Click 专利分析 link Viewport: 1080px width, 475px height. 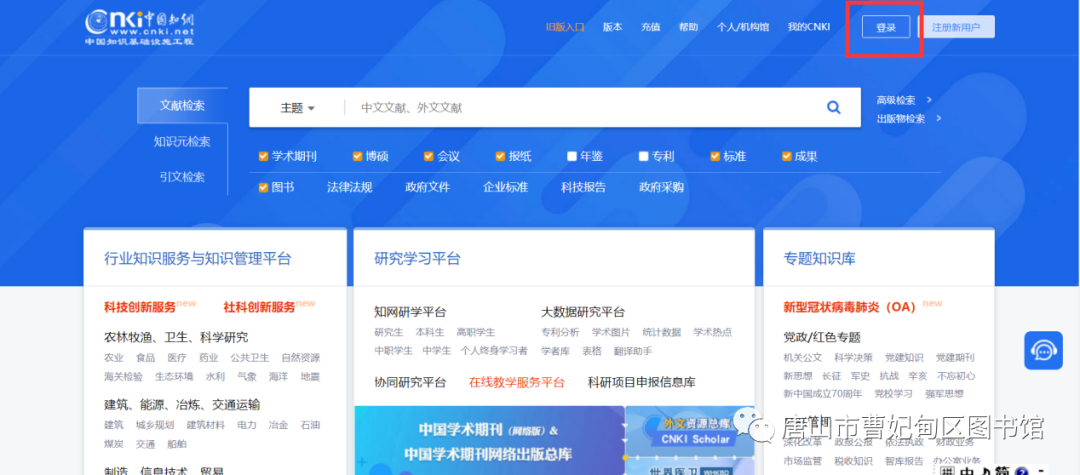click(561, 332)
